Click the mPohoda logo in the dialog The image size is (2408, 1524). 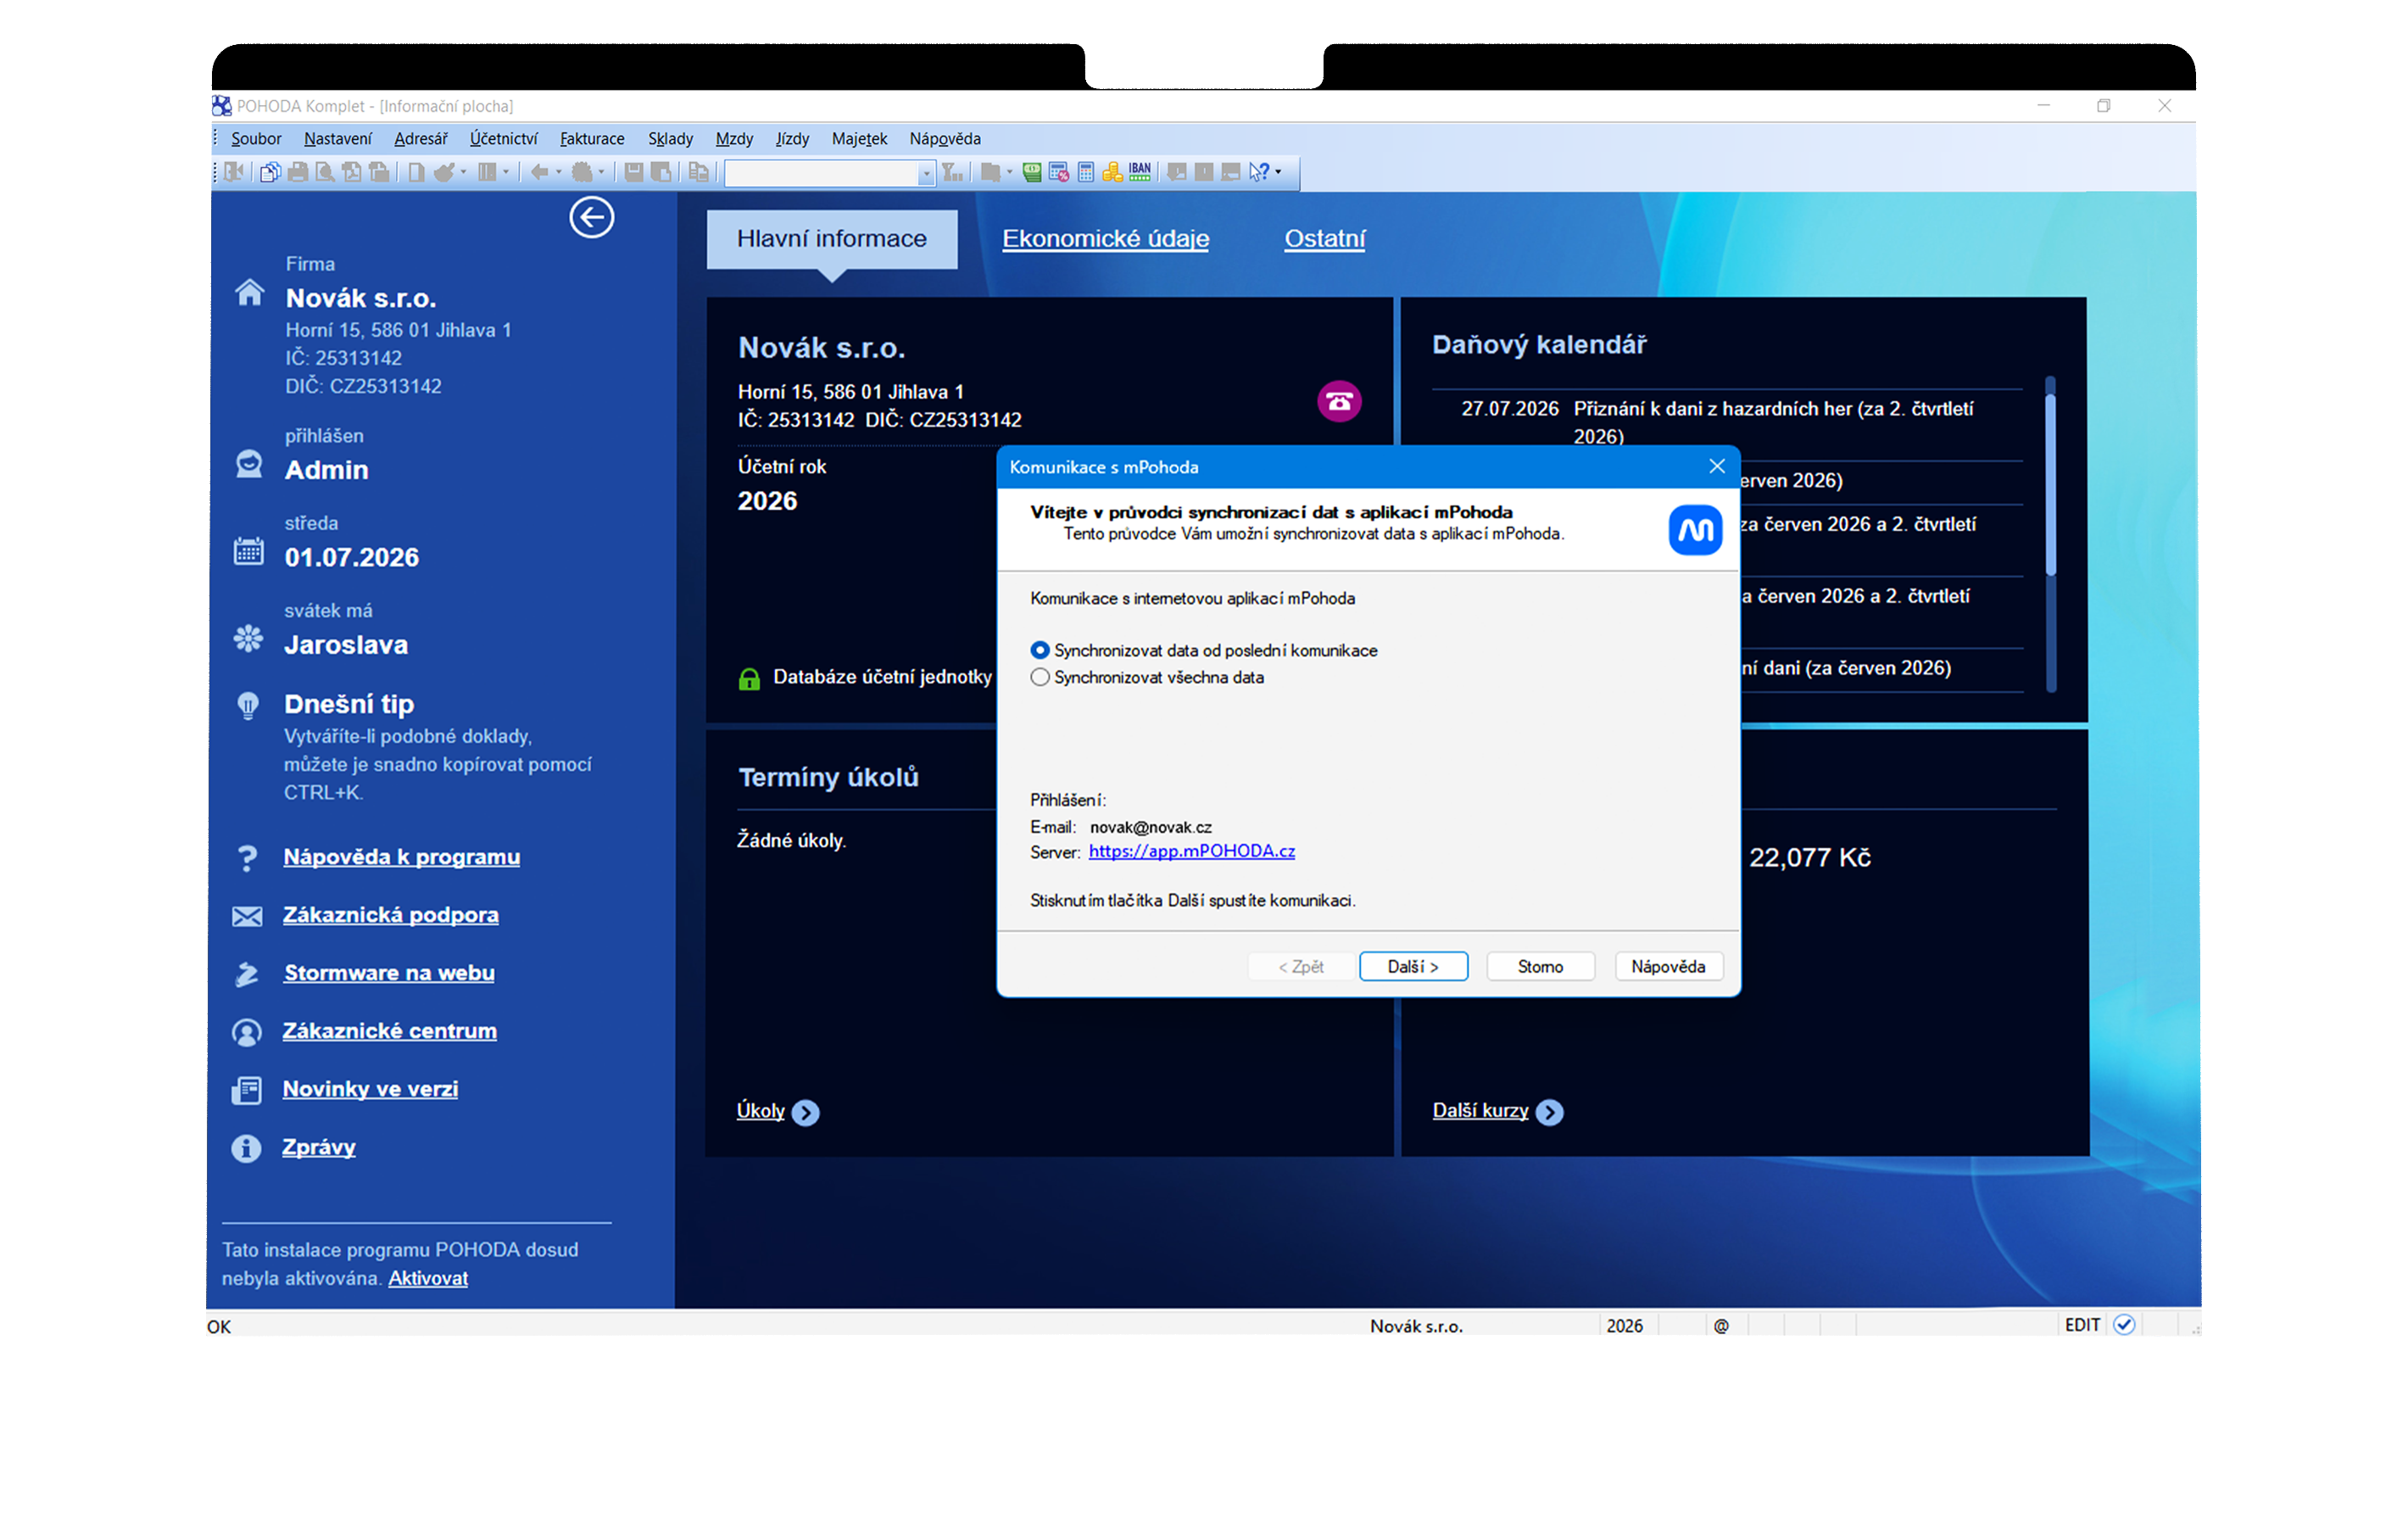click(1695, 529)
